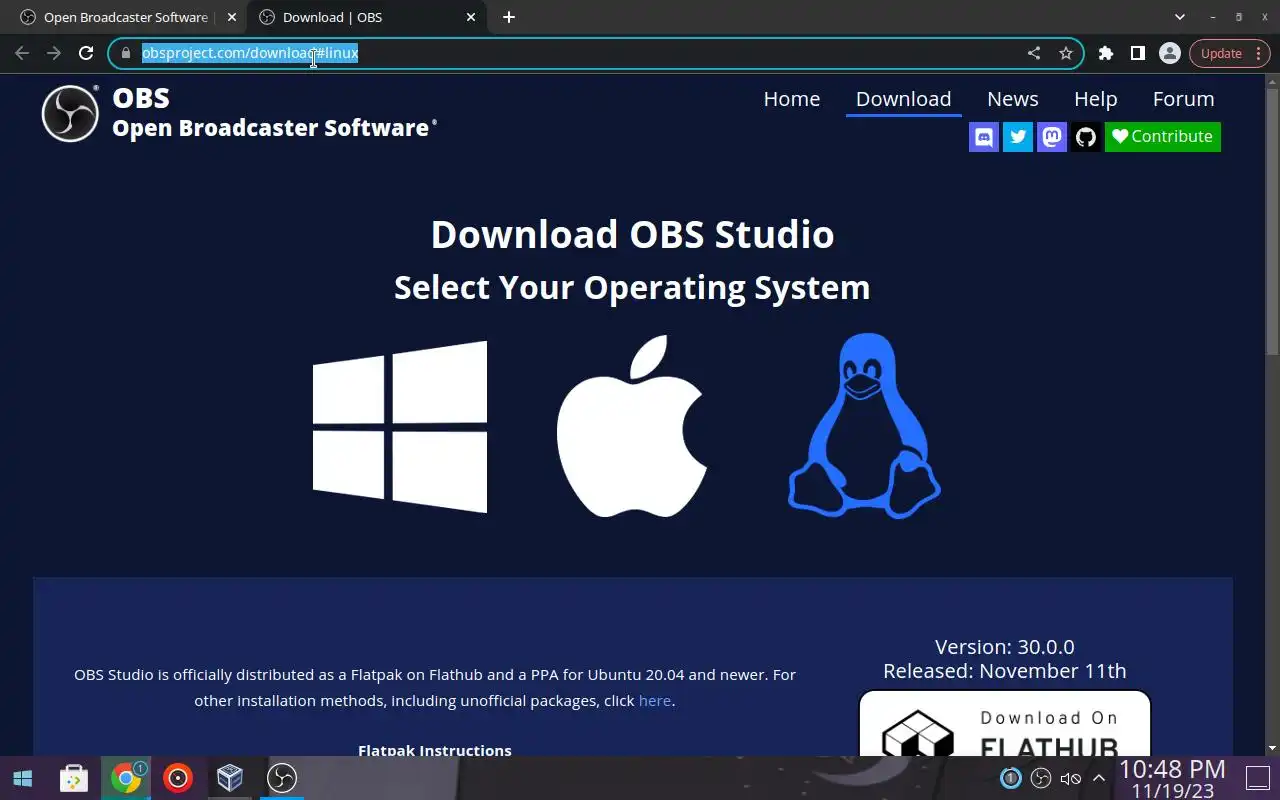Click the 'Download OBS Studio' heading

click(x=632, y=234)
